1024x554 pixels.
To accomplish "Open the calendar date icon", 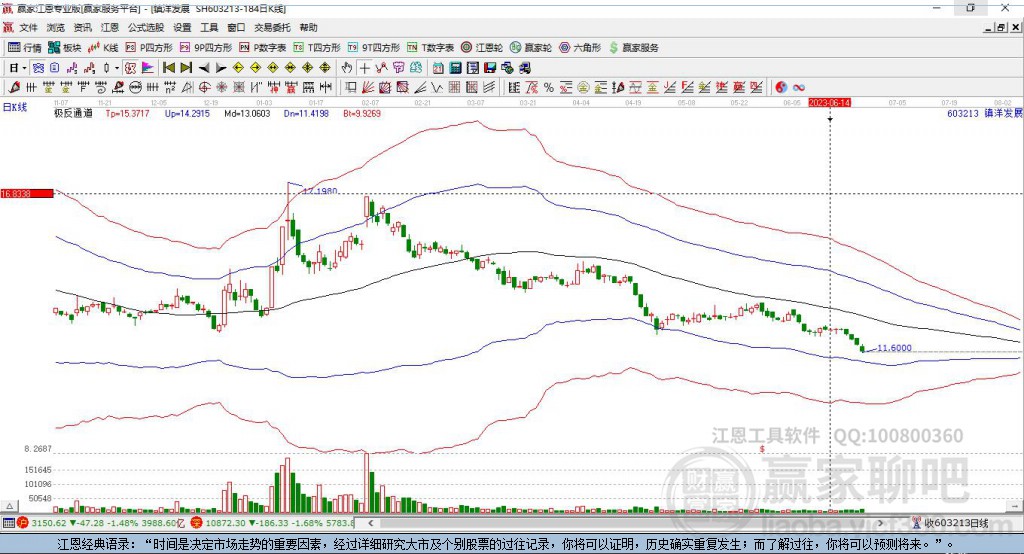I will [x=438, y=68].
